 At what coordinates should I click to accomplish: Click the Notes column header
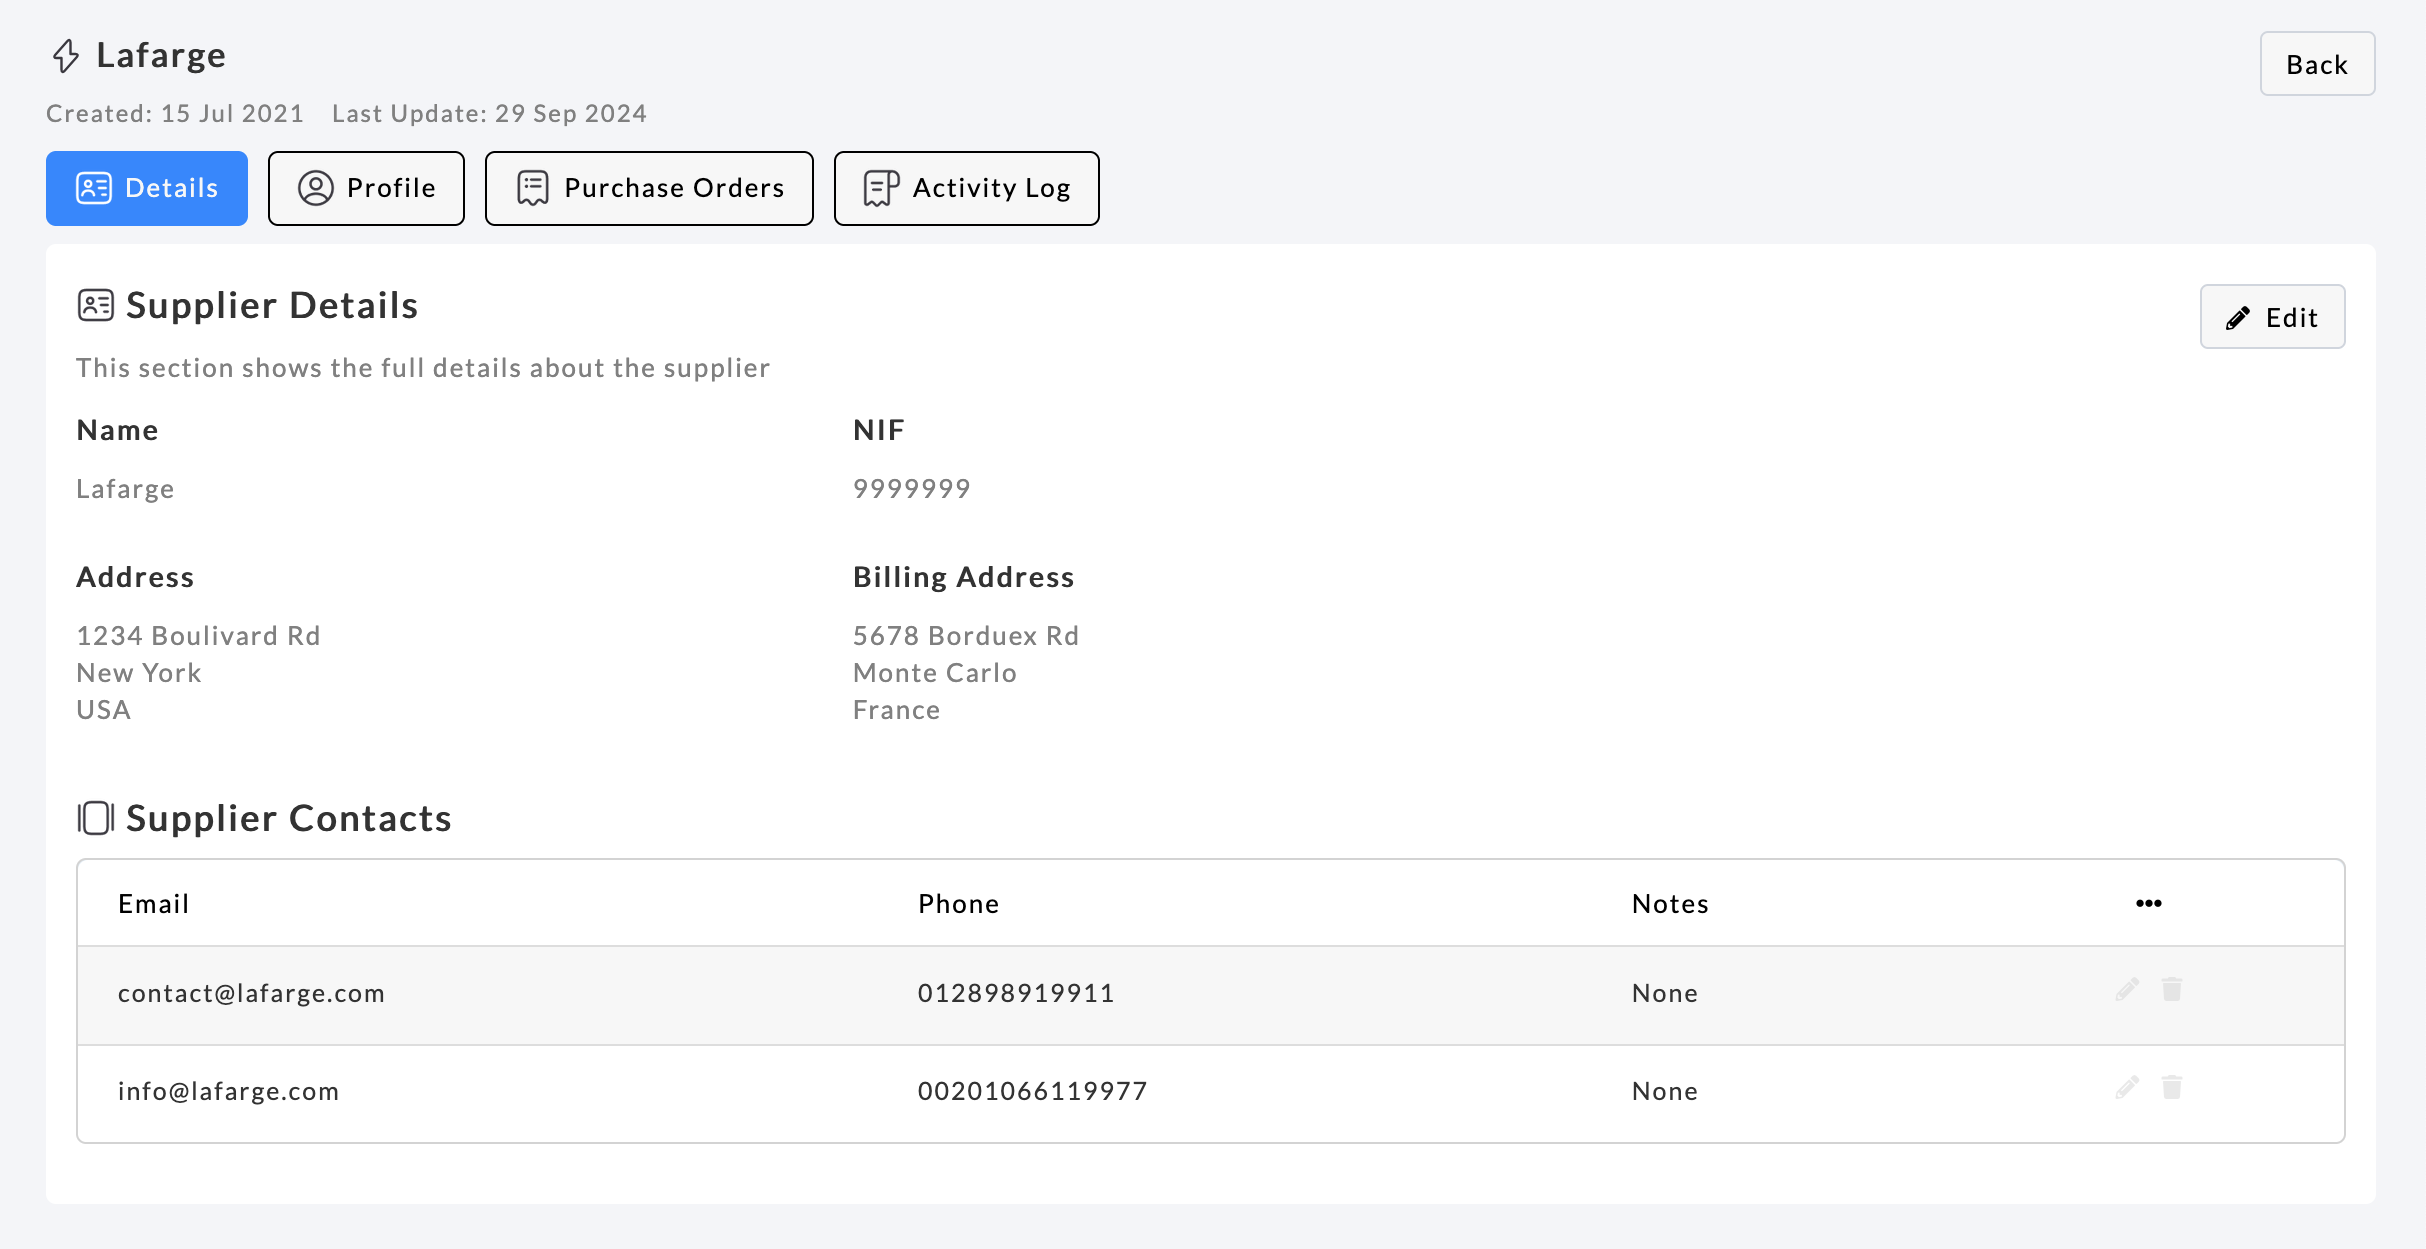[x=1670, y=904]
